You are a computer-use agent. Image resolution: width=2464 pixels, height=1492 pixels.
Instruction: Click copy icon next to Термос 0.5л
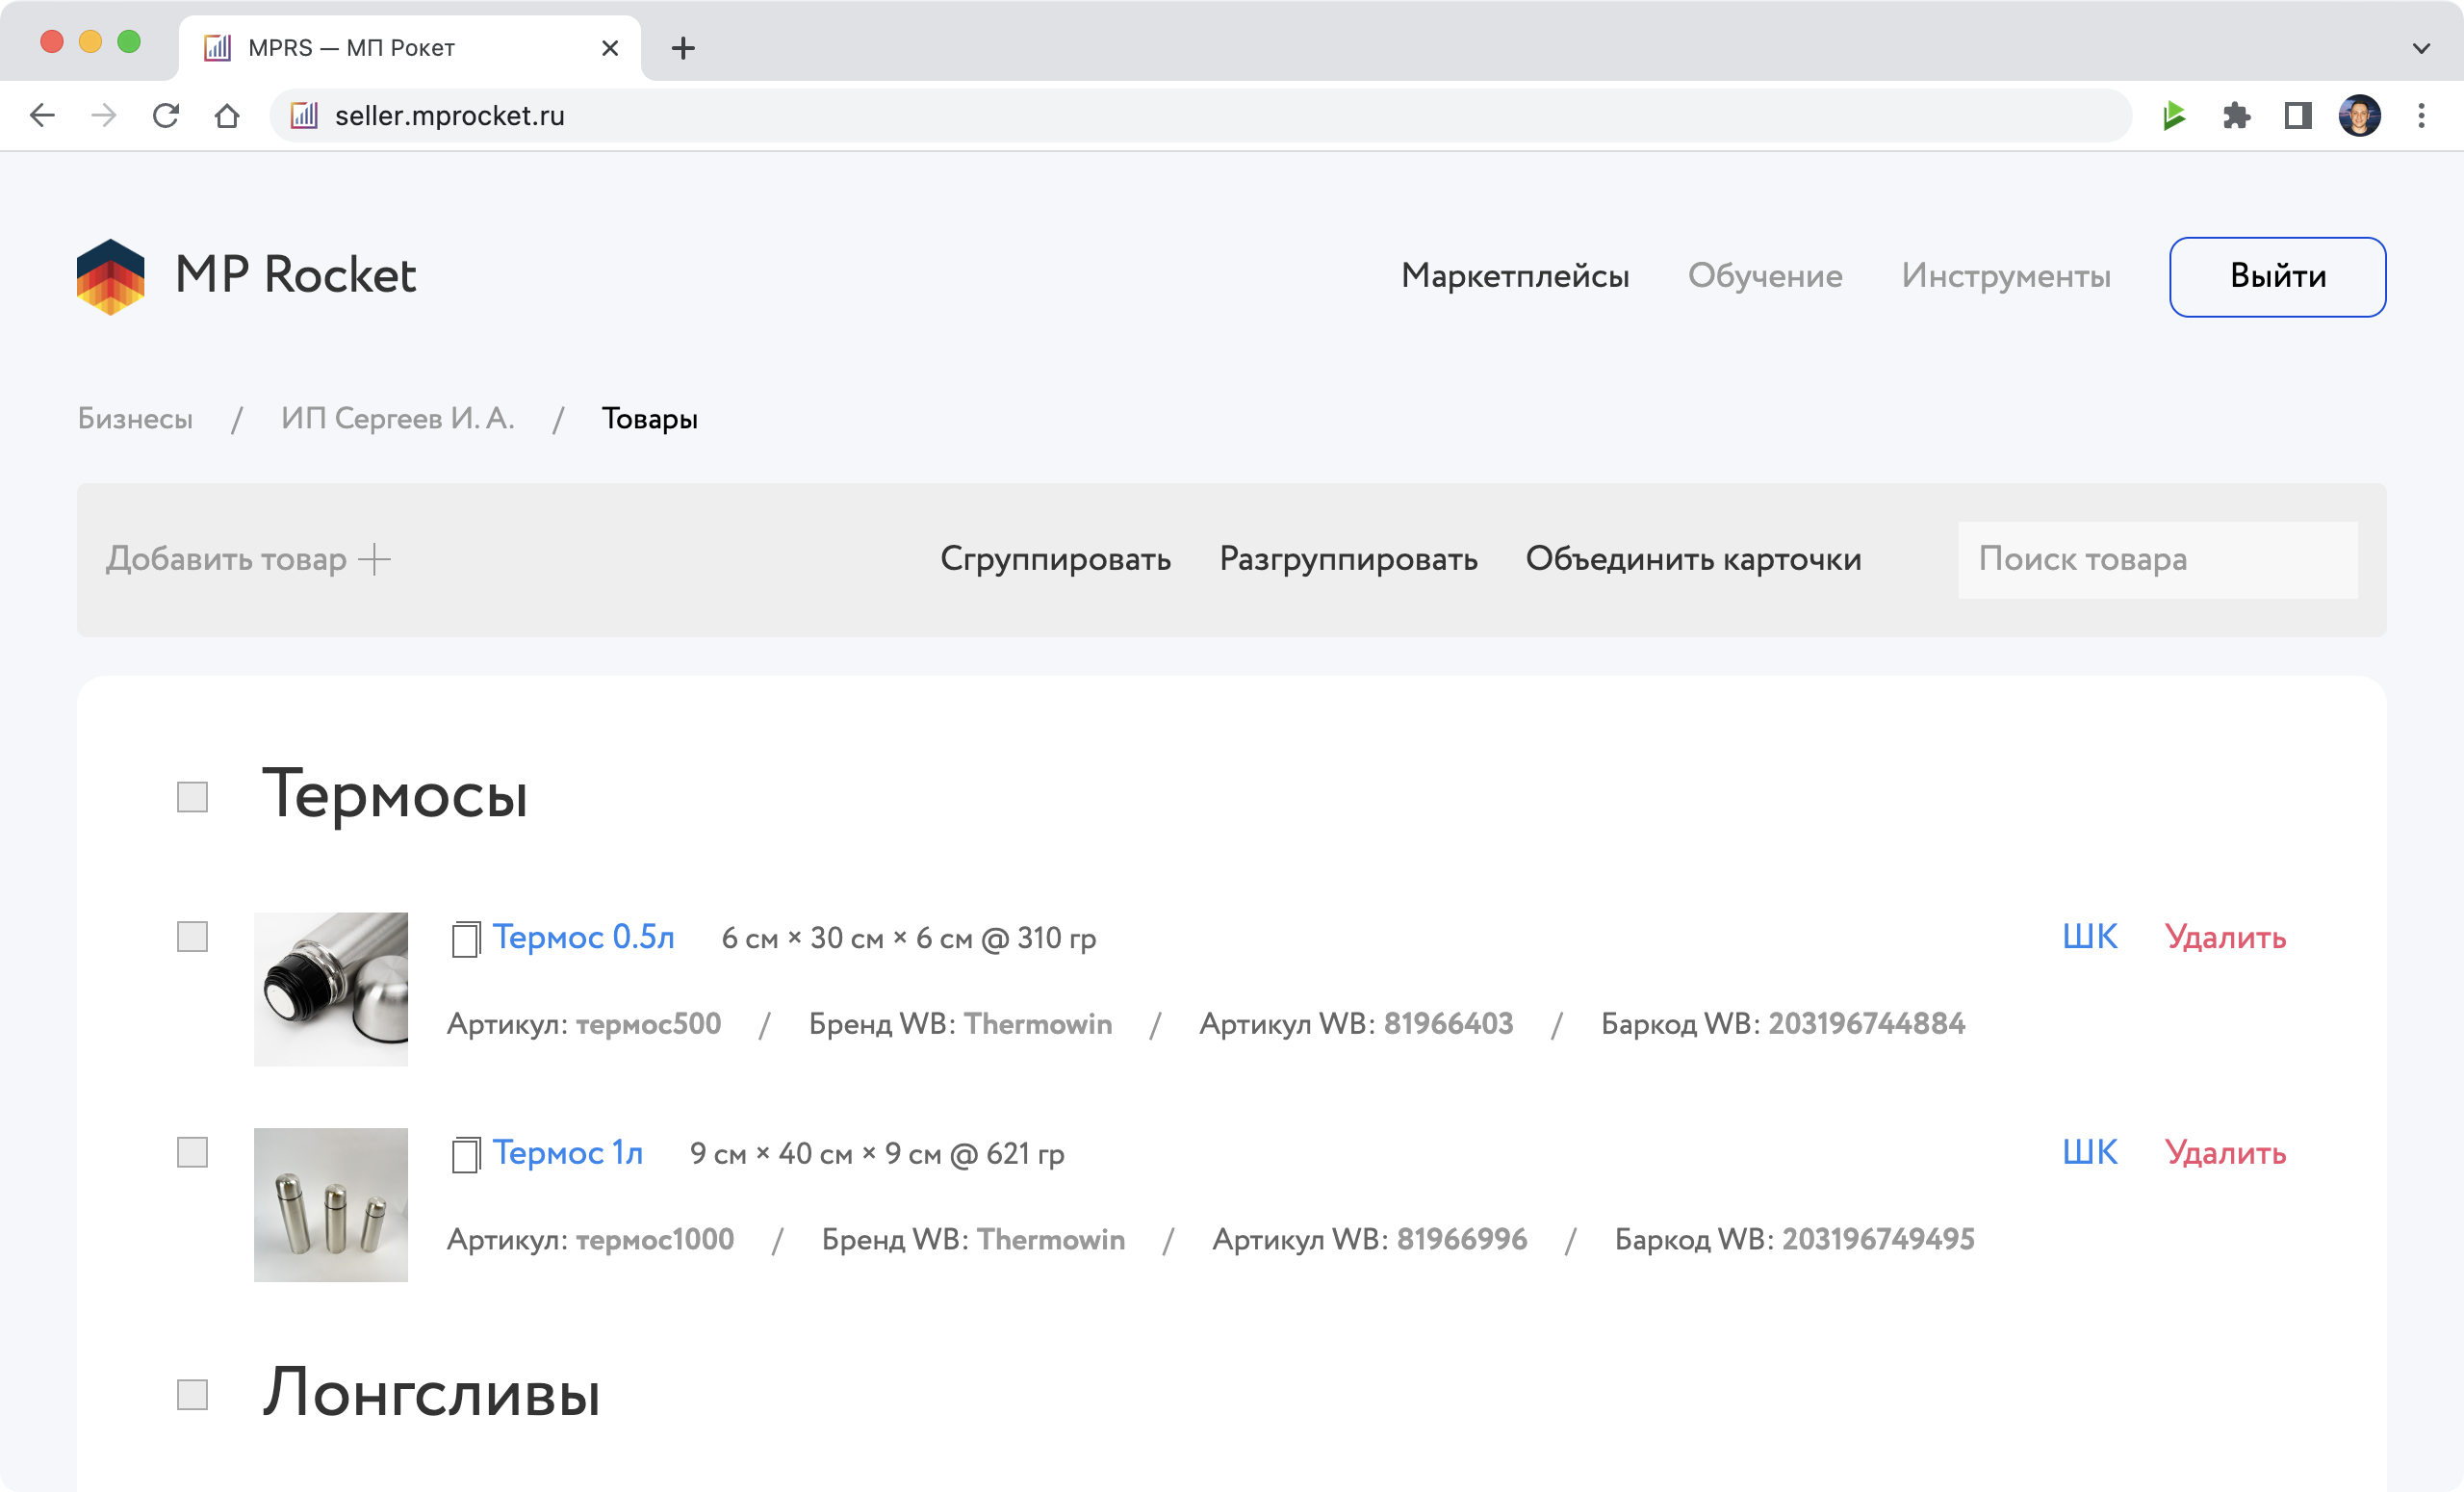[x=465, y=939]
